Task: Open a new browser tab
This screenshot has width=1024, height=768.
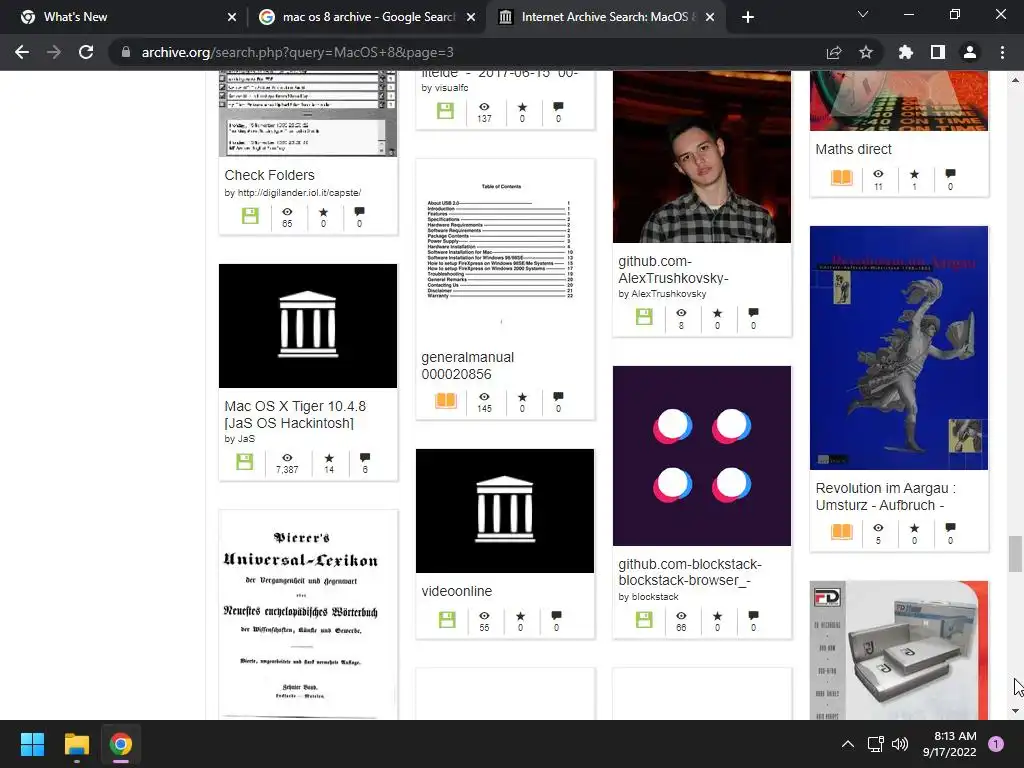Action: pos(748,17)
